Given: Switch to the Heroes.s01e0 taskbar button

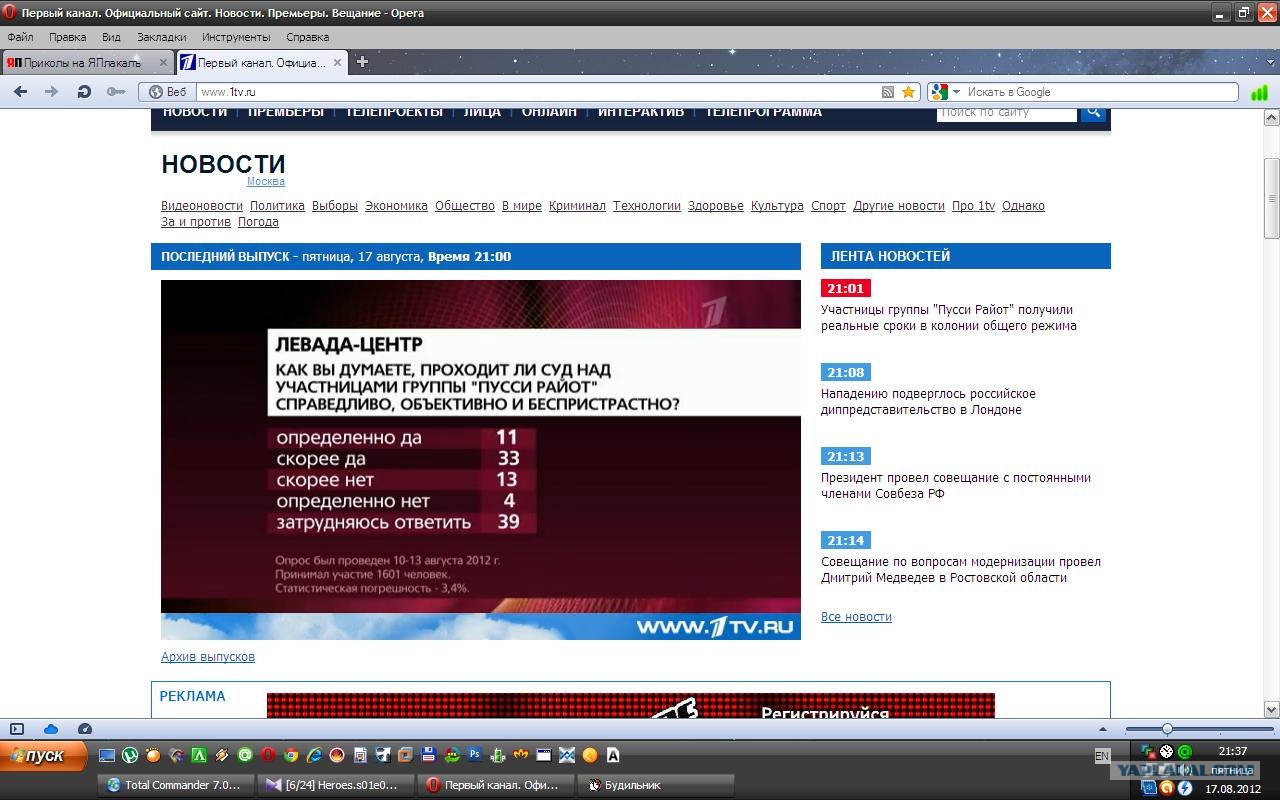Looking at the screenshot, I should [336, 785].
